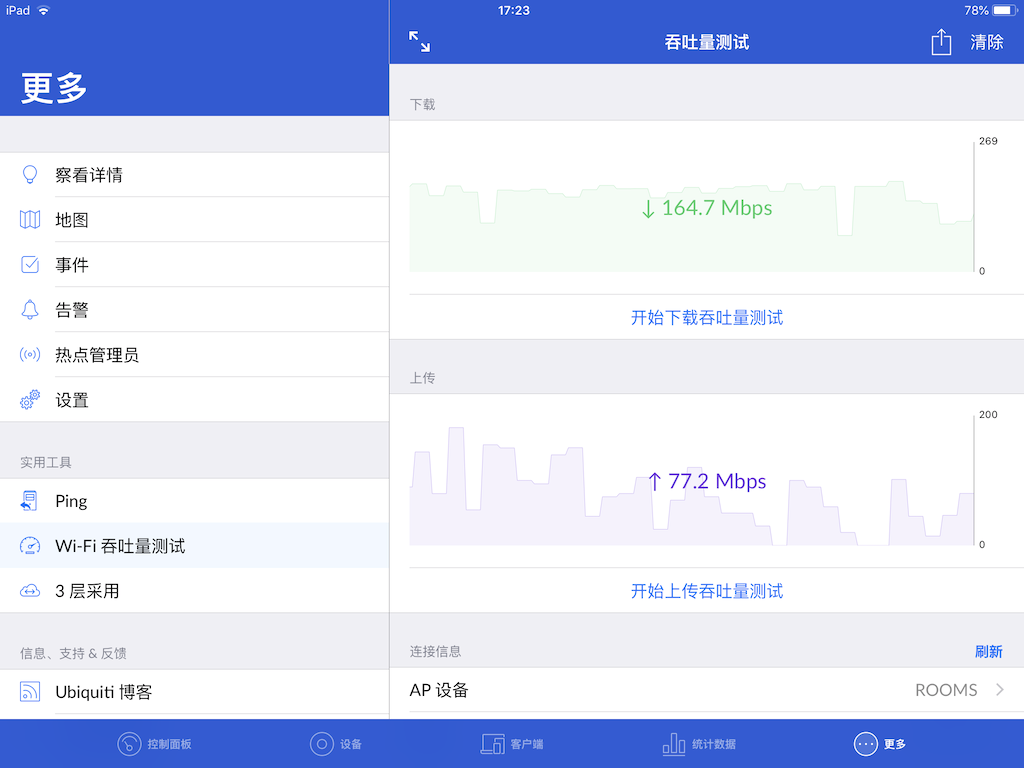Tap the checkbox icon beside 事件
1024x768 pixels.
[x=30, y=264]
